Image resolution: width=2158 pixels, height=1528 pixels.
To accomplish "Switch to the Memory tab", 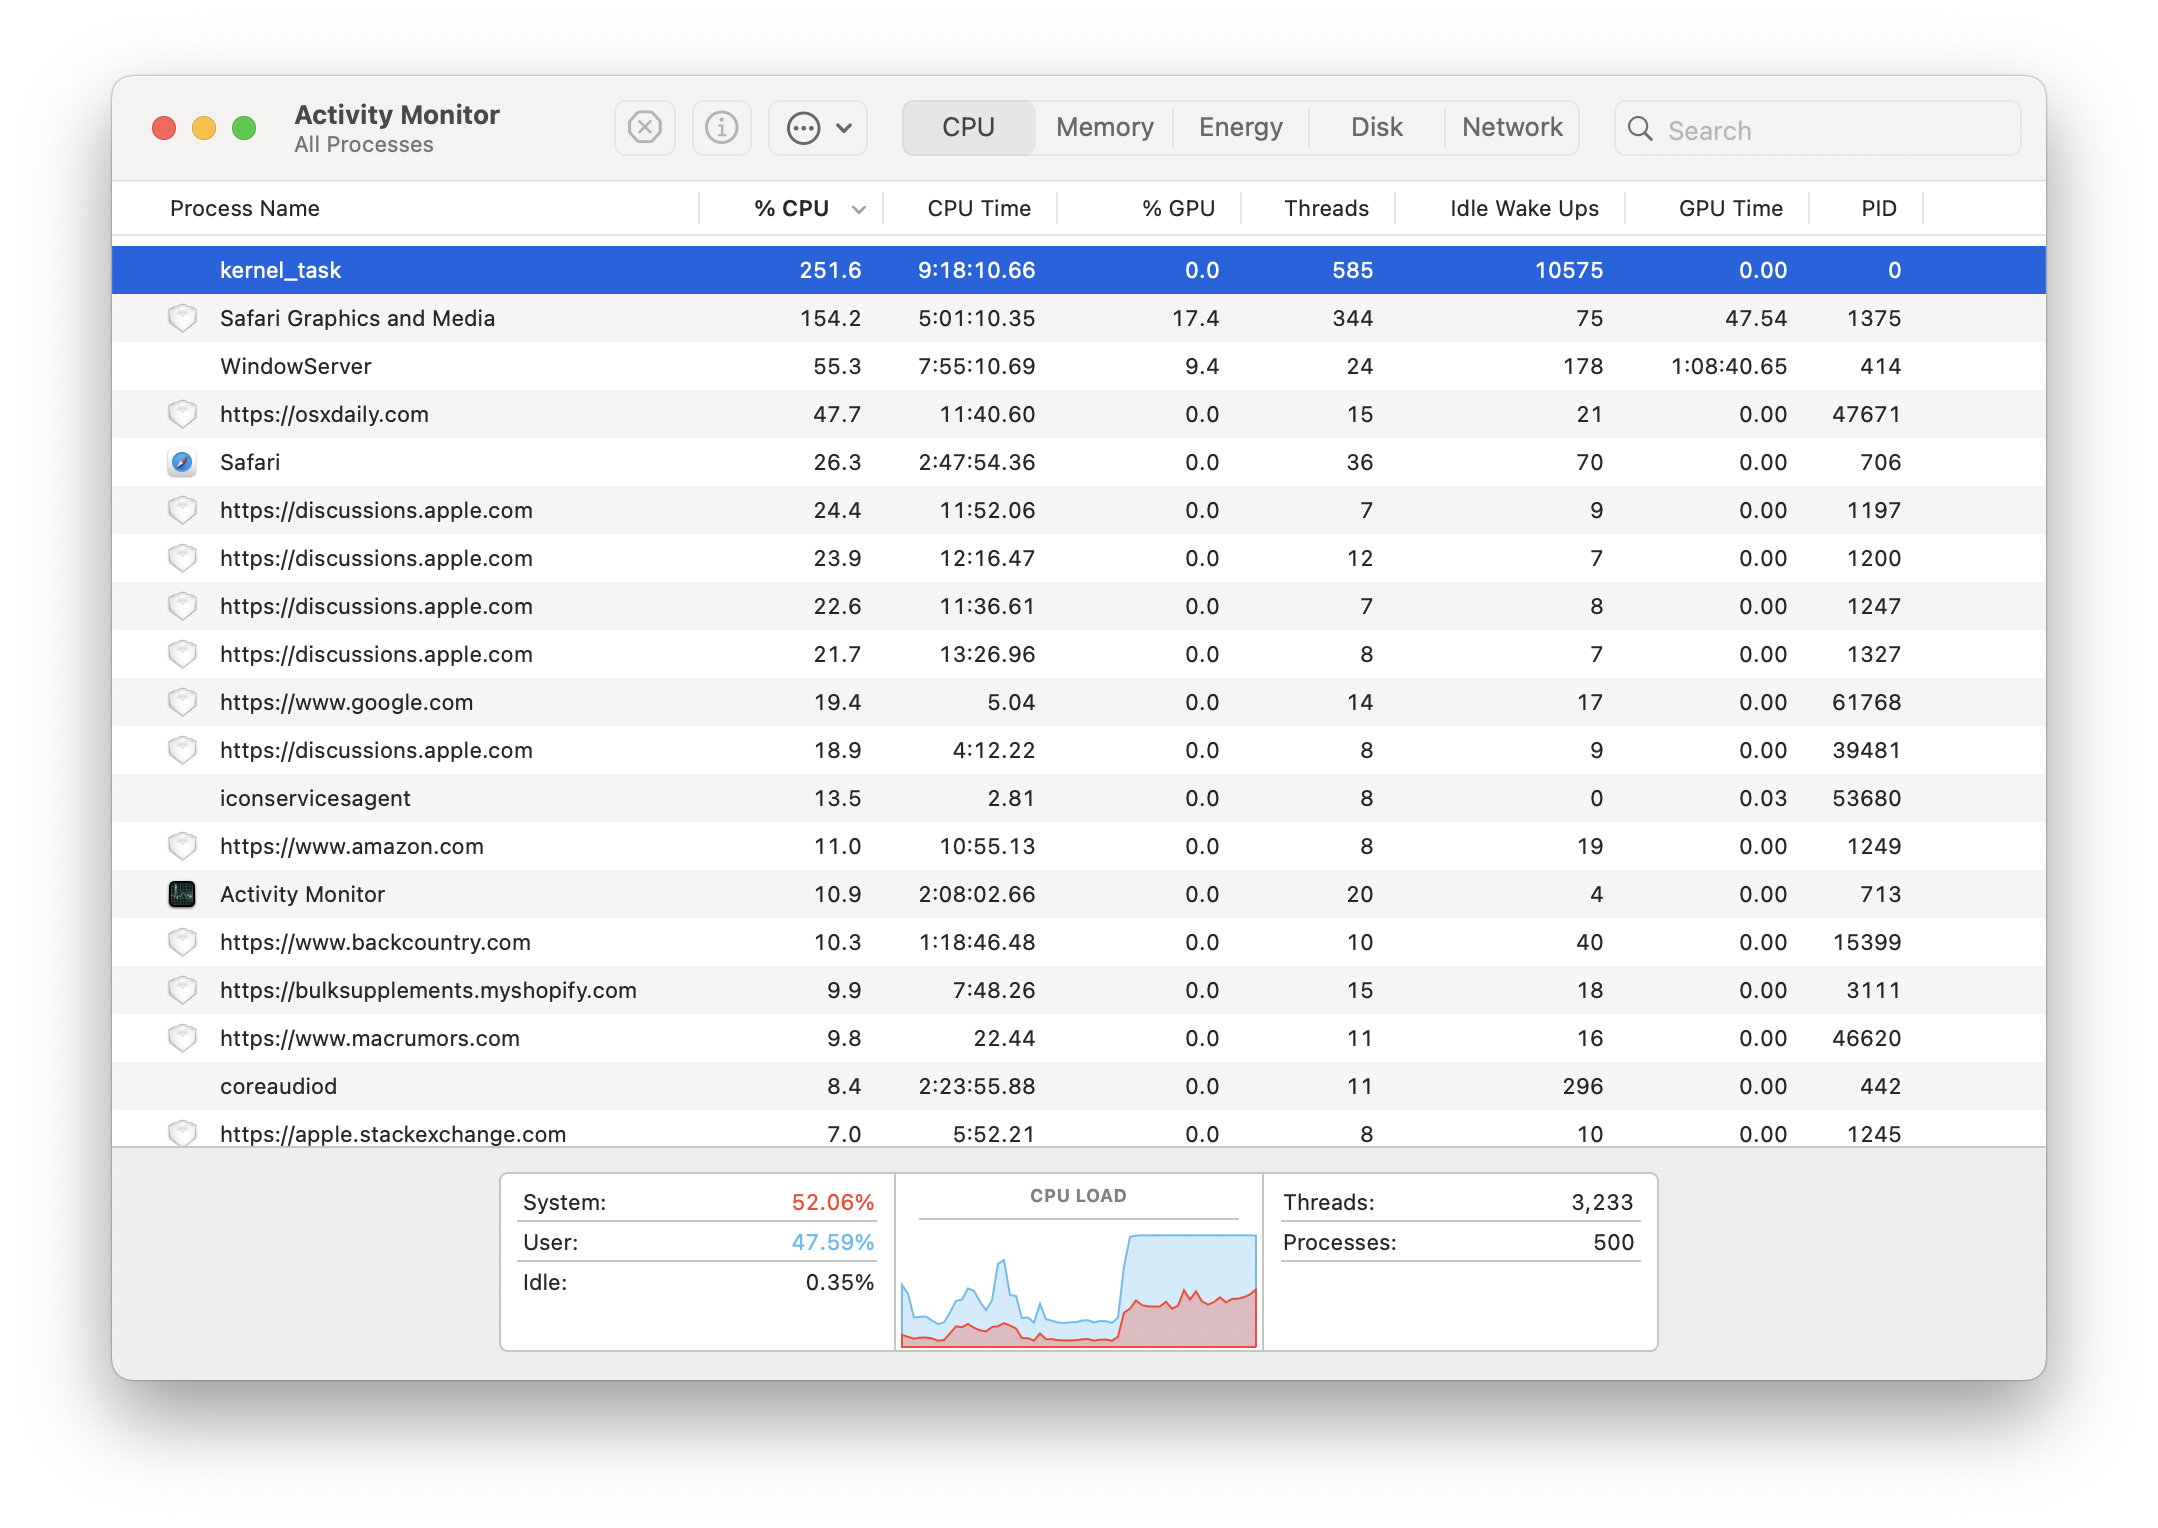I will 1104,127.
